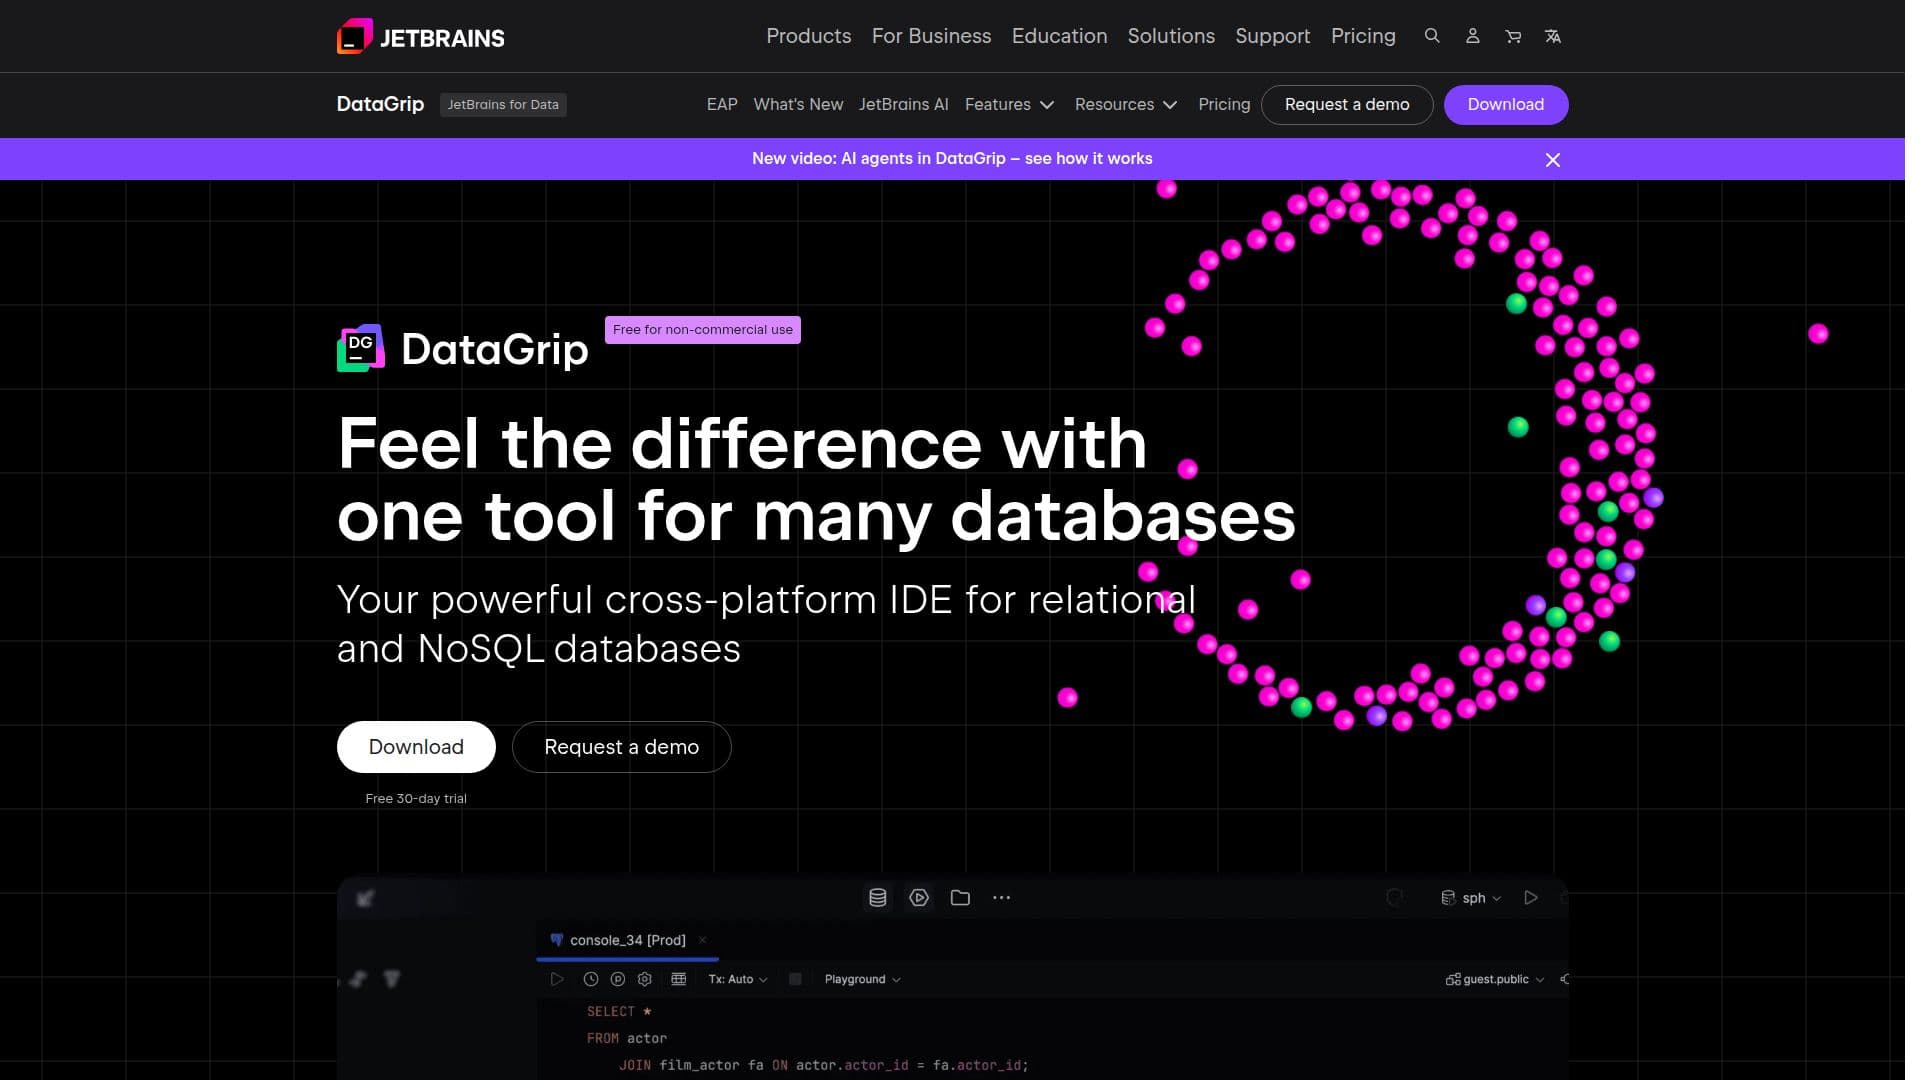Open the For Business menu
1920x1080 pixels.
click(x=932, y=36)
